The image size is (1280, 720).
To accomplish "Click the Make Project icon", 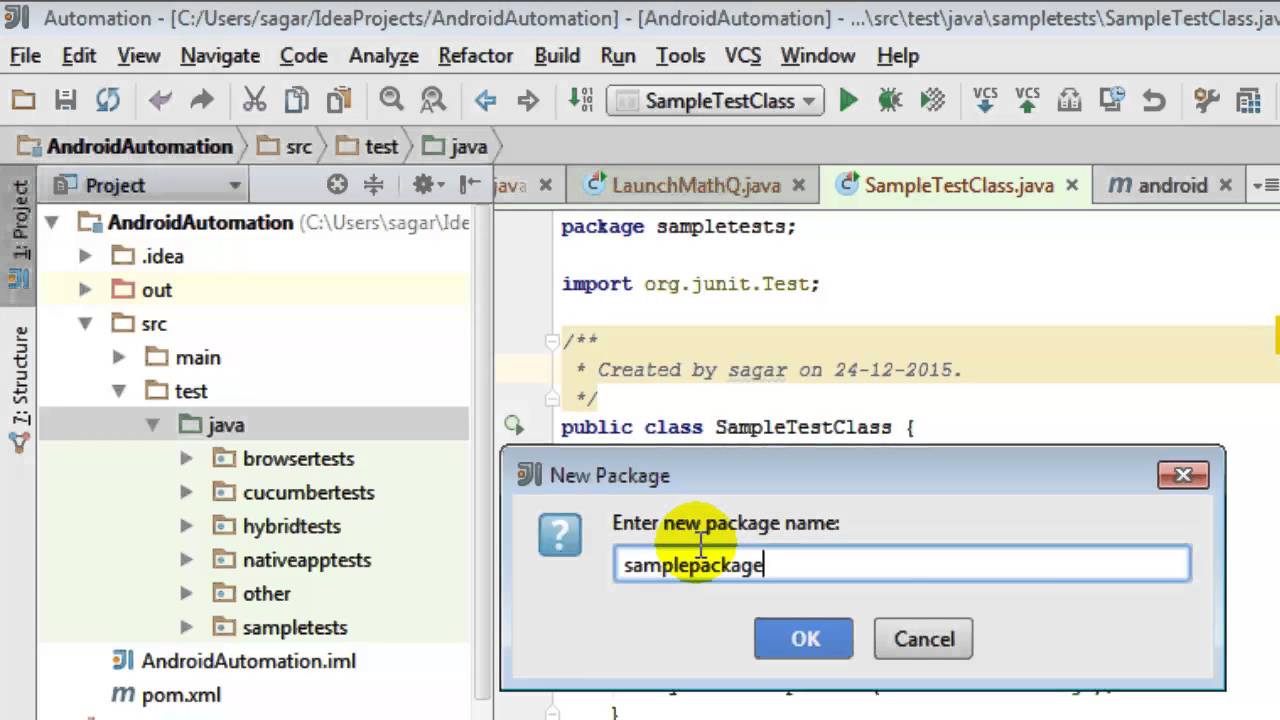I will point(580,100).
